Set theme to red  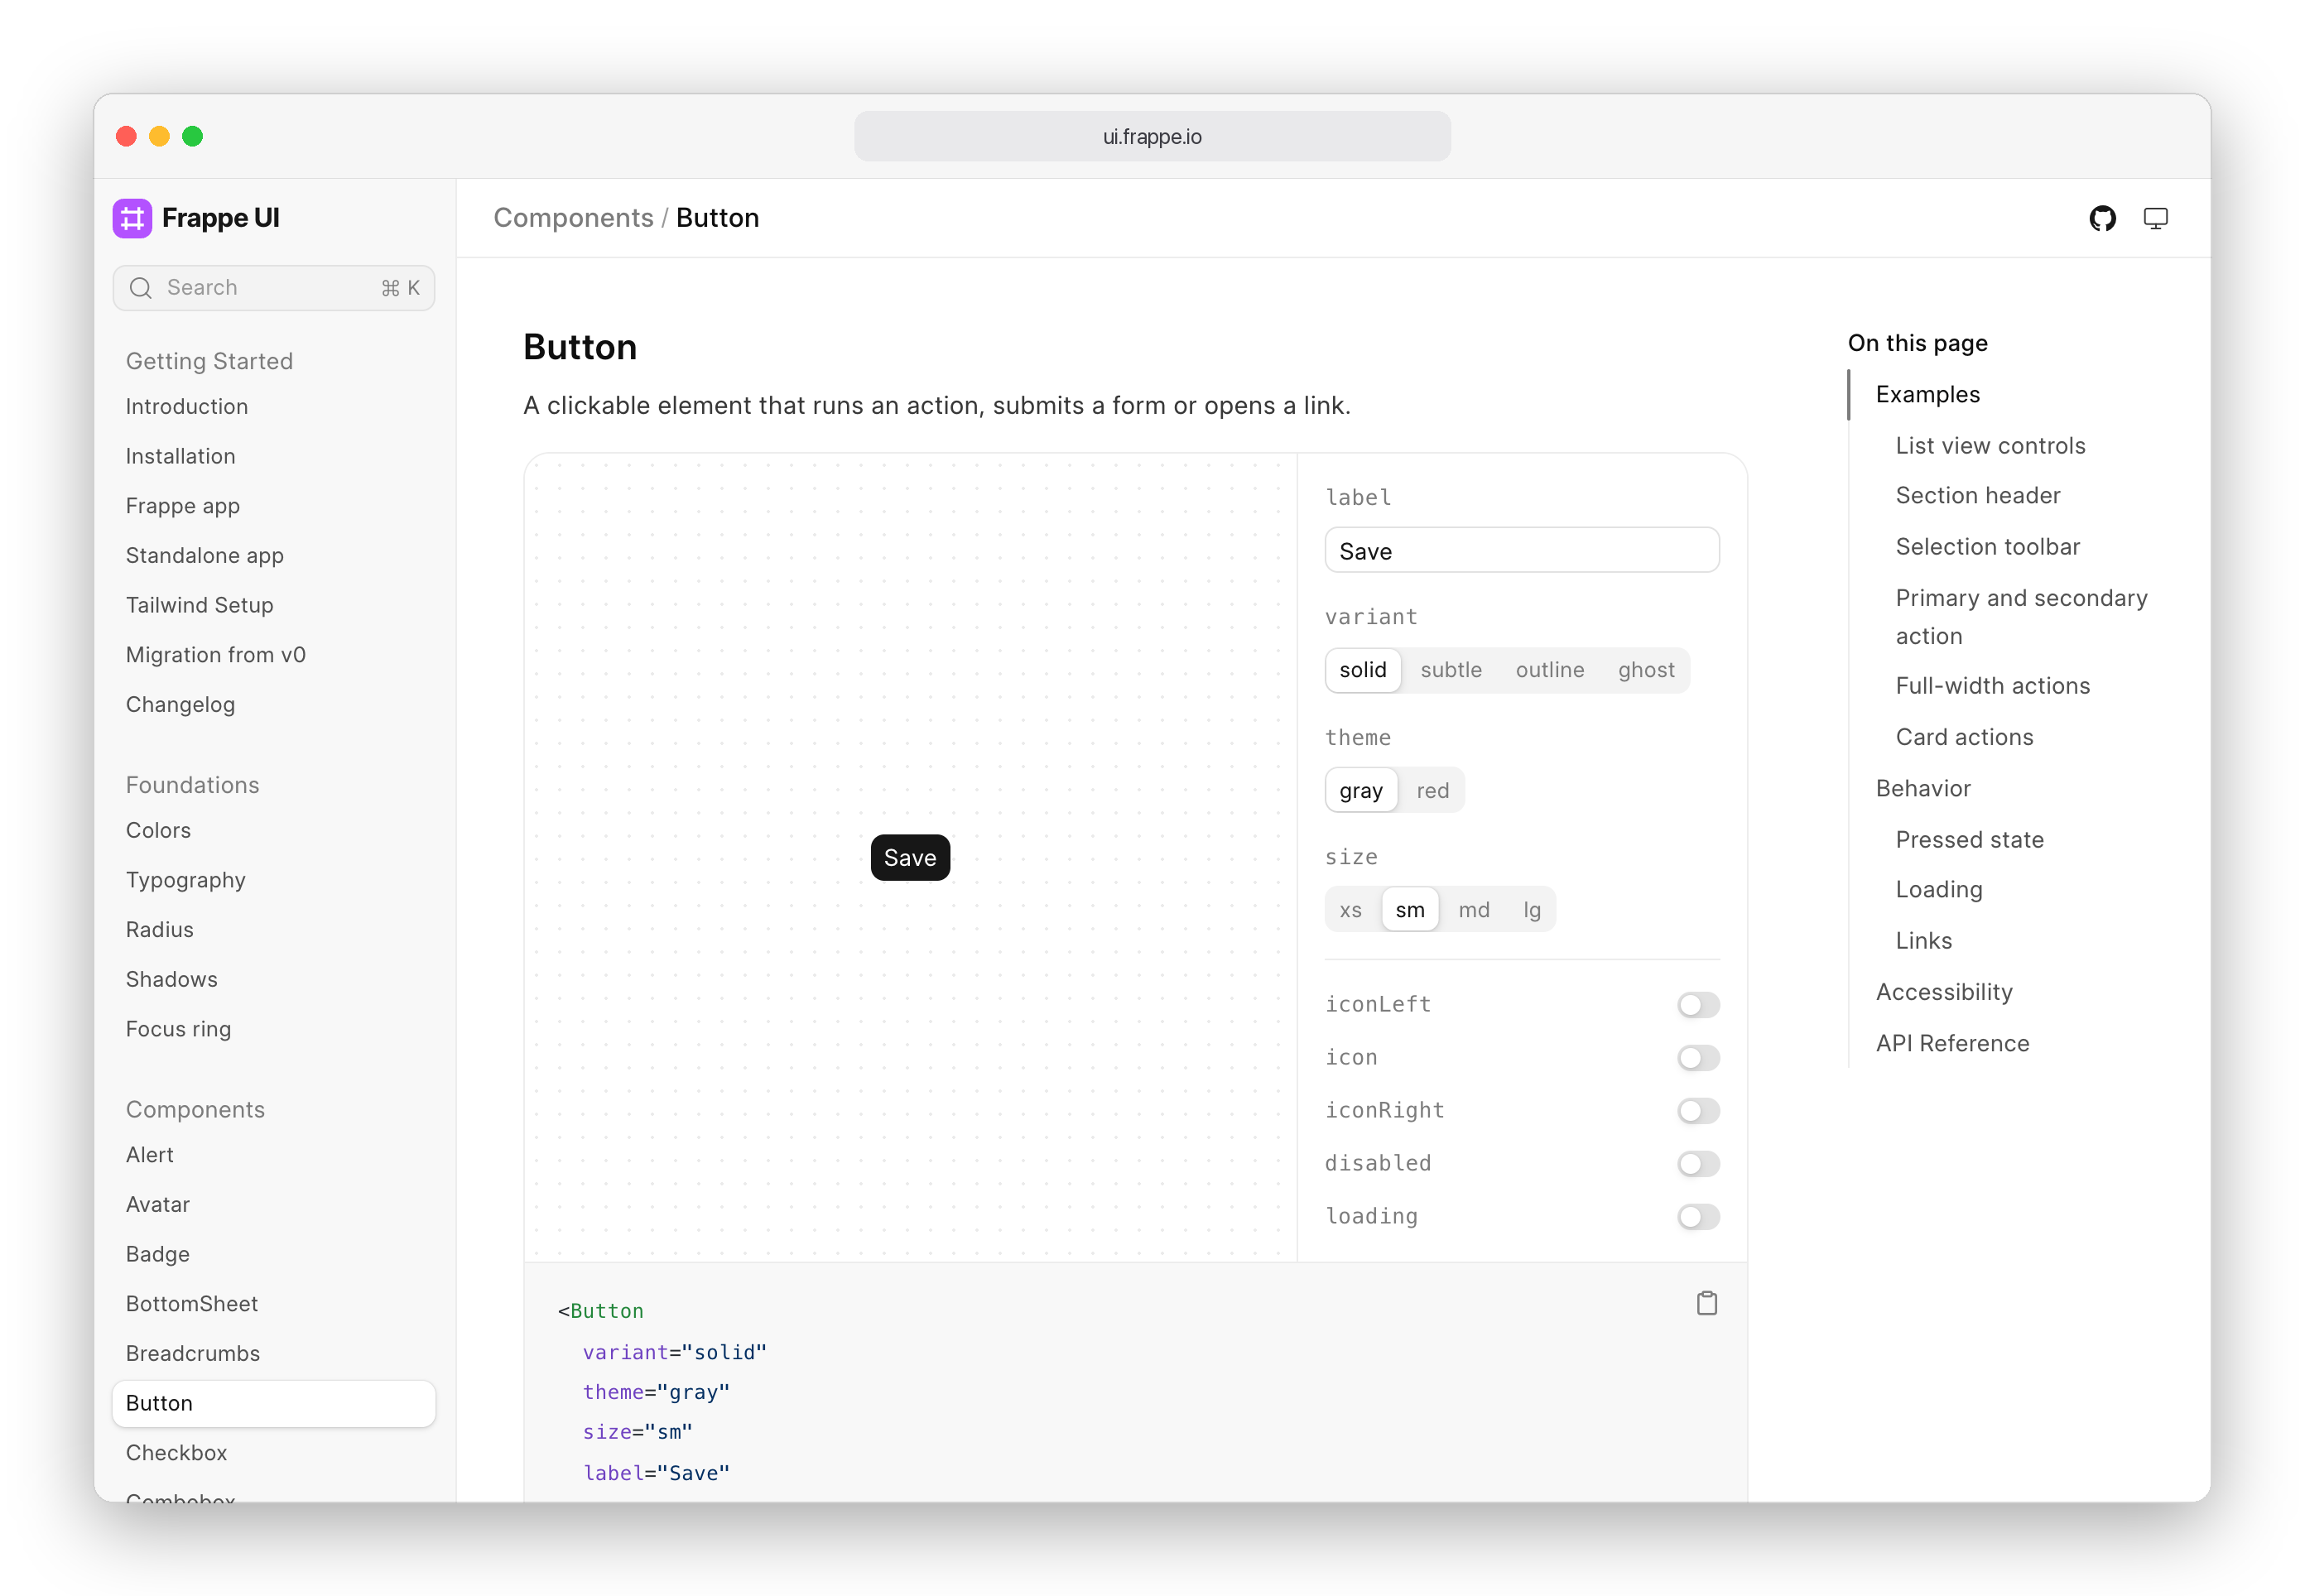tap(1432, 790)
